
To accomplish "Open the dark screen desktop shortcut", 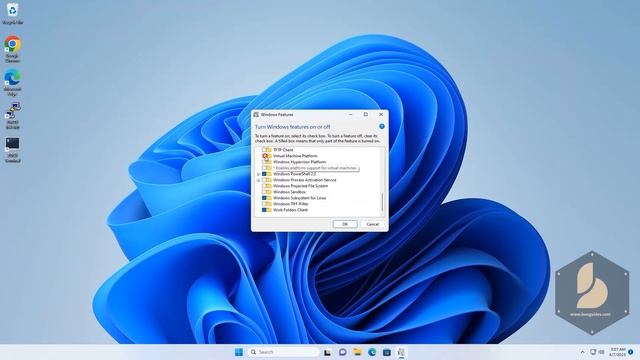I will pyautogui.click(x=13, y=149).
